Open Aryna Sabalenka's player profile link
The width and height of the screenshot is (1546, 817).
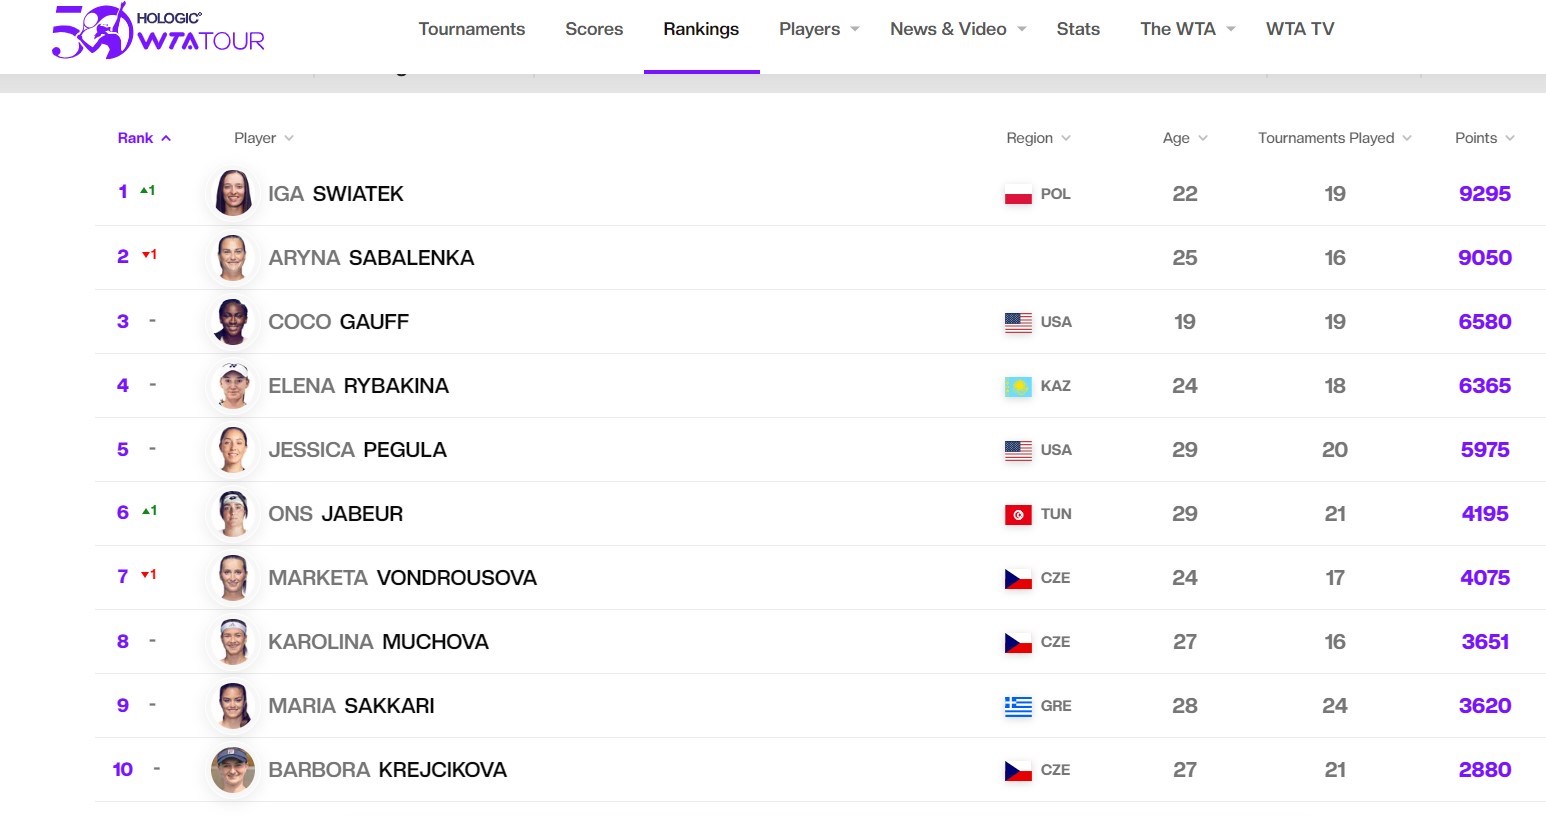click(x=371, y=258)
